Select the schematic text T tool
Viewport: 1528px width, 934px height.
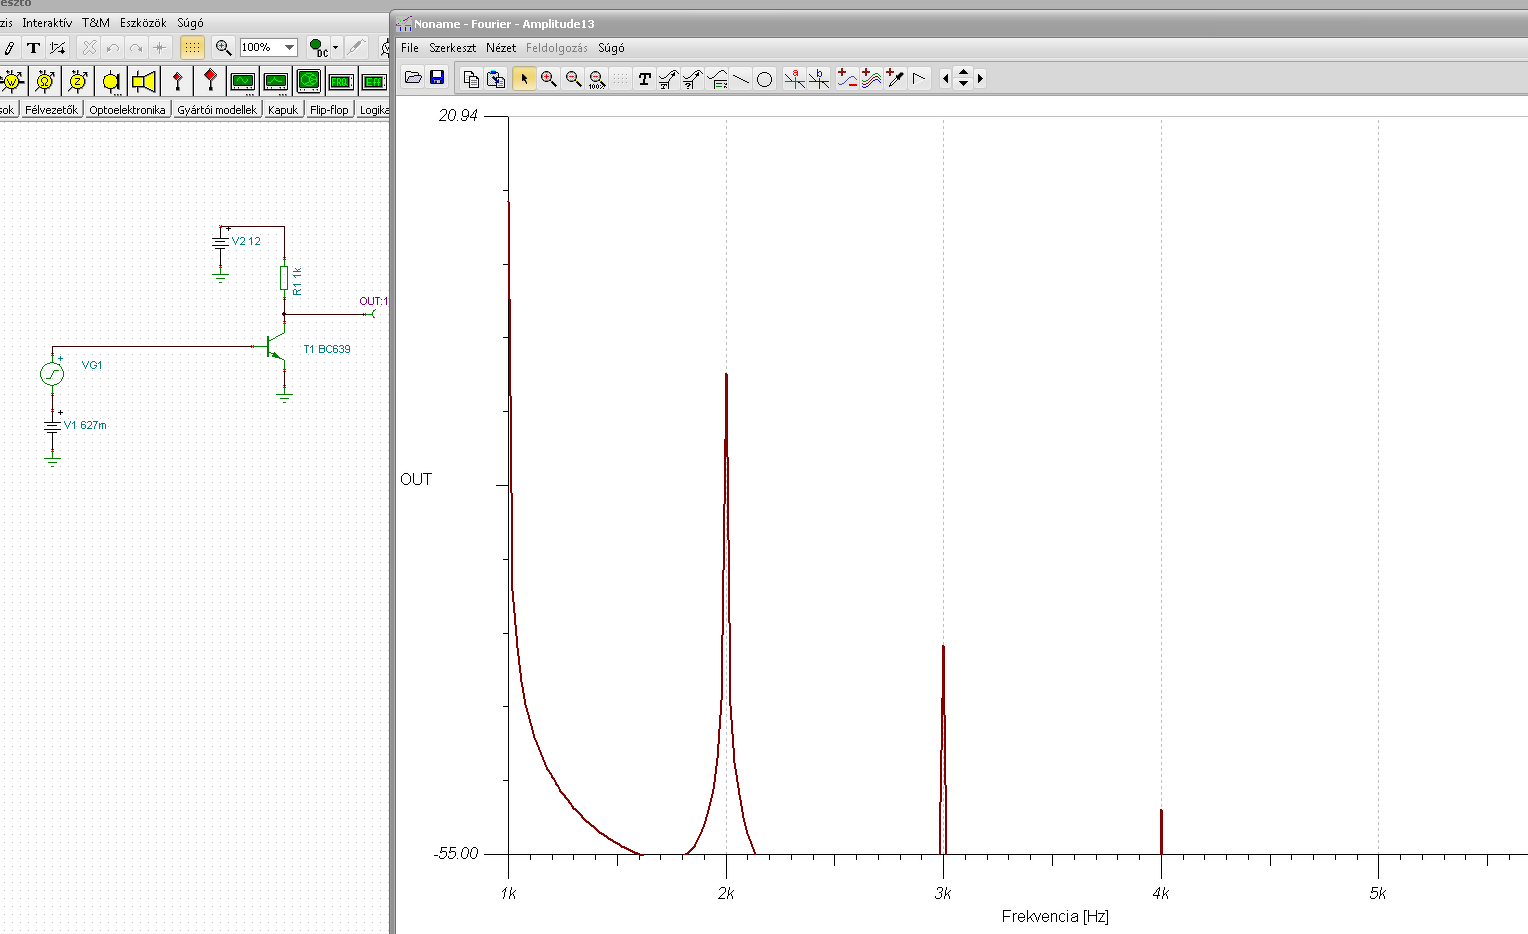click(34, 47)
